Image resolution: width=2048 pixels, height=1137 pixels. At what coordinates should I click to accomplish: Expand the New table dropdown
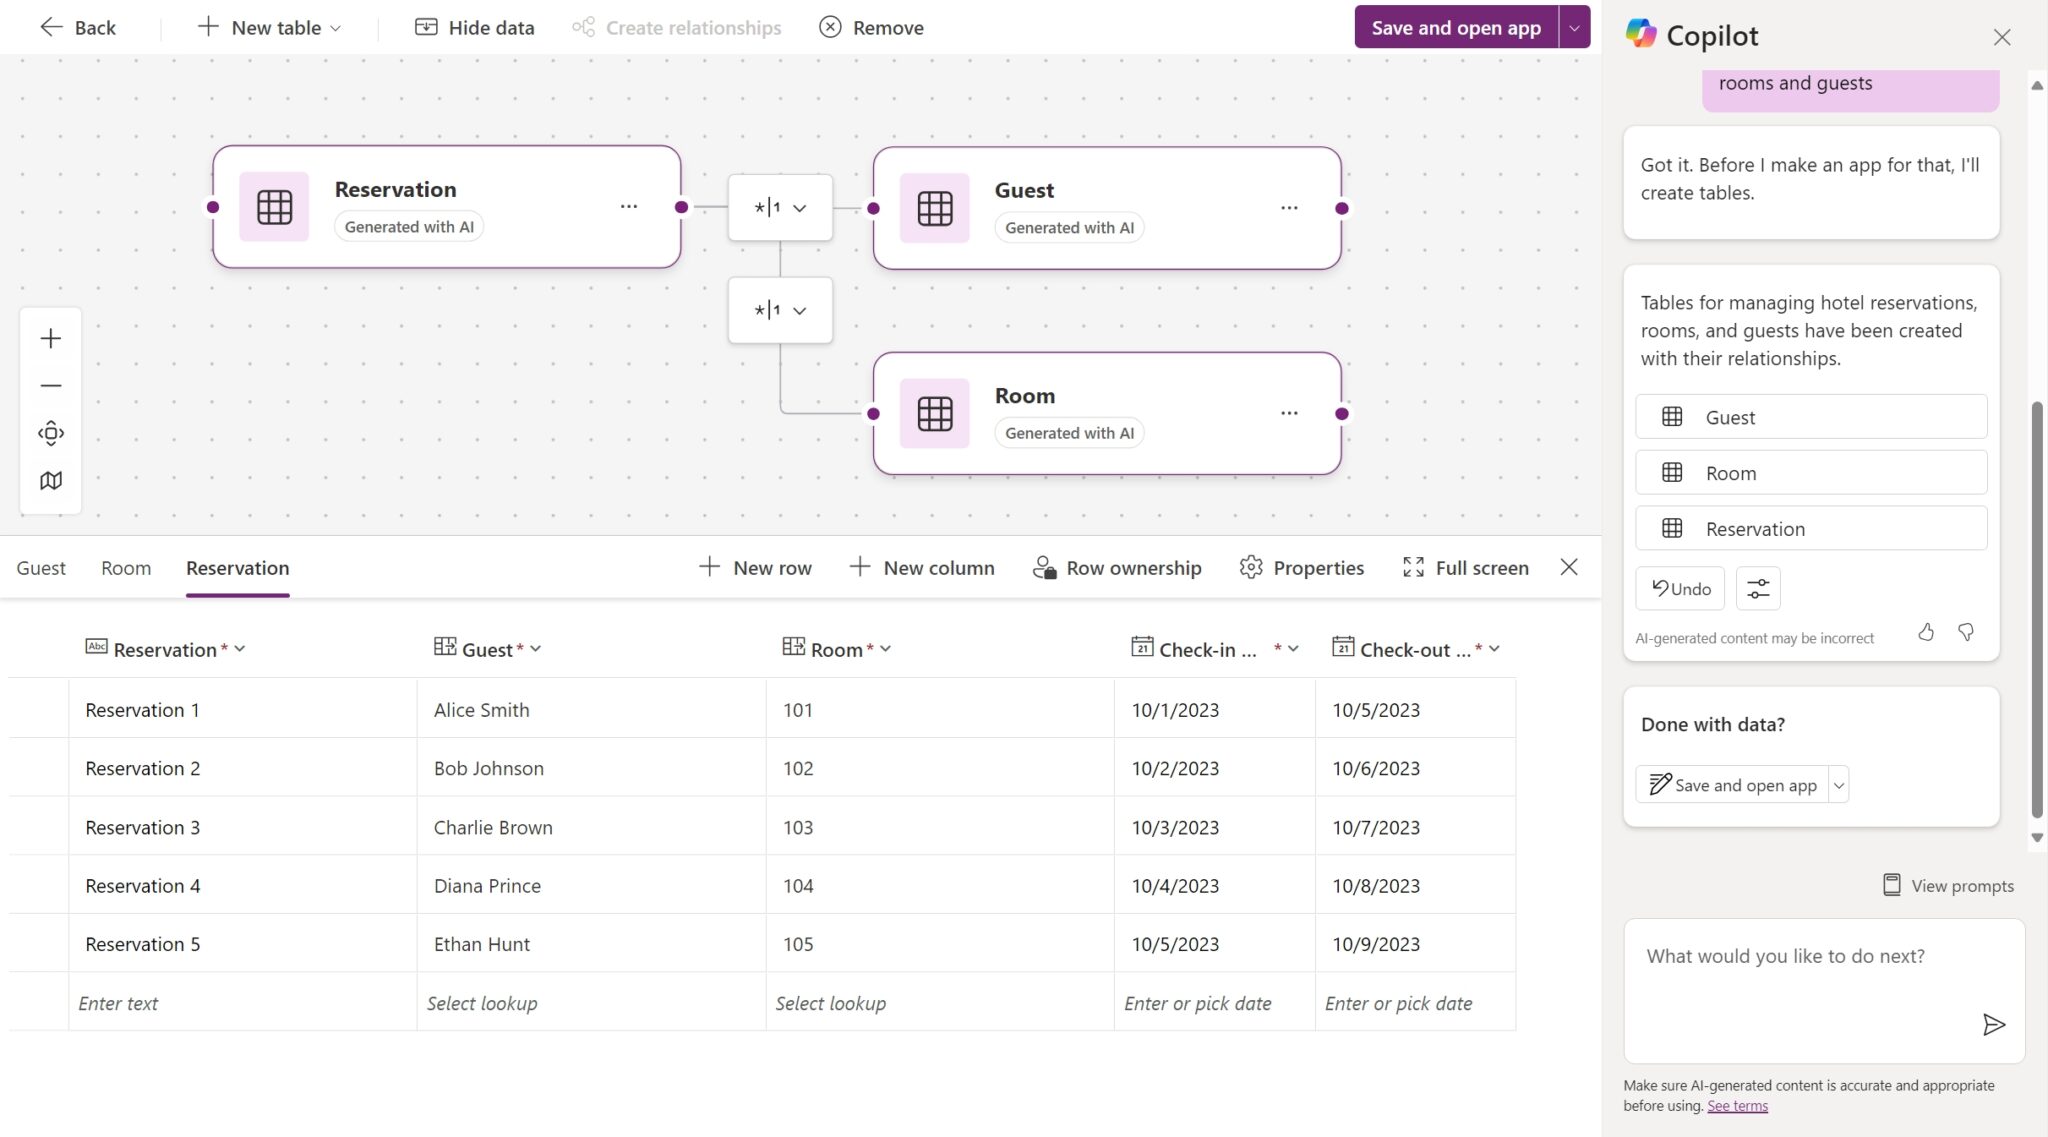pos(334,27)
